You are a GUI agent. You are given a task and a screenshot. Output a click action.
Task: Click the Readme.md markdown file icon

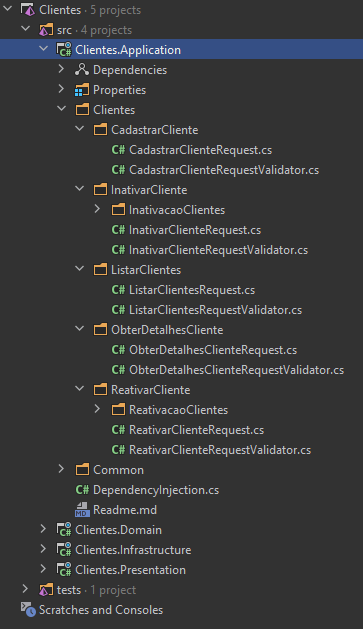[82, 510]
